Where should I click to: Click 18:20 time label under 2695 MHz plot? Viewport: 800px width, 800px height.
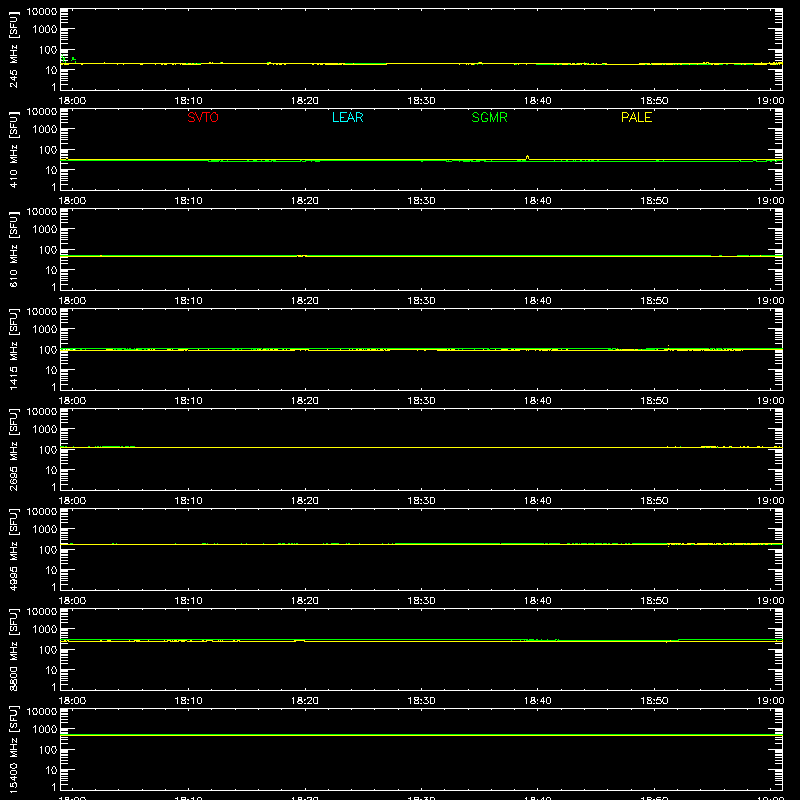click(x=305, y=501)
